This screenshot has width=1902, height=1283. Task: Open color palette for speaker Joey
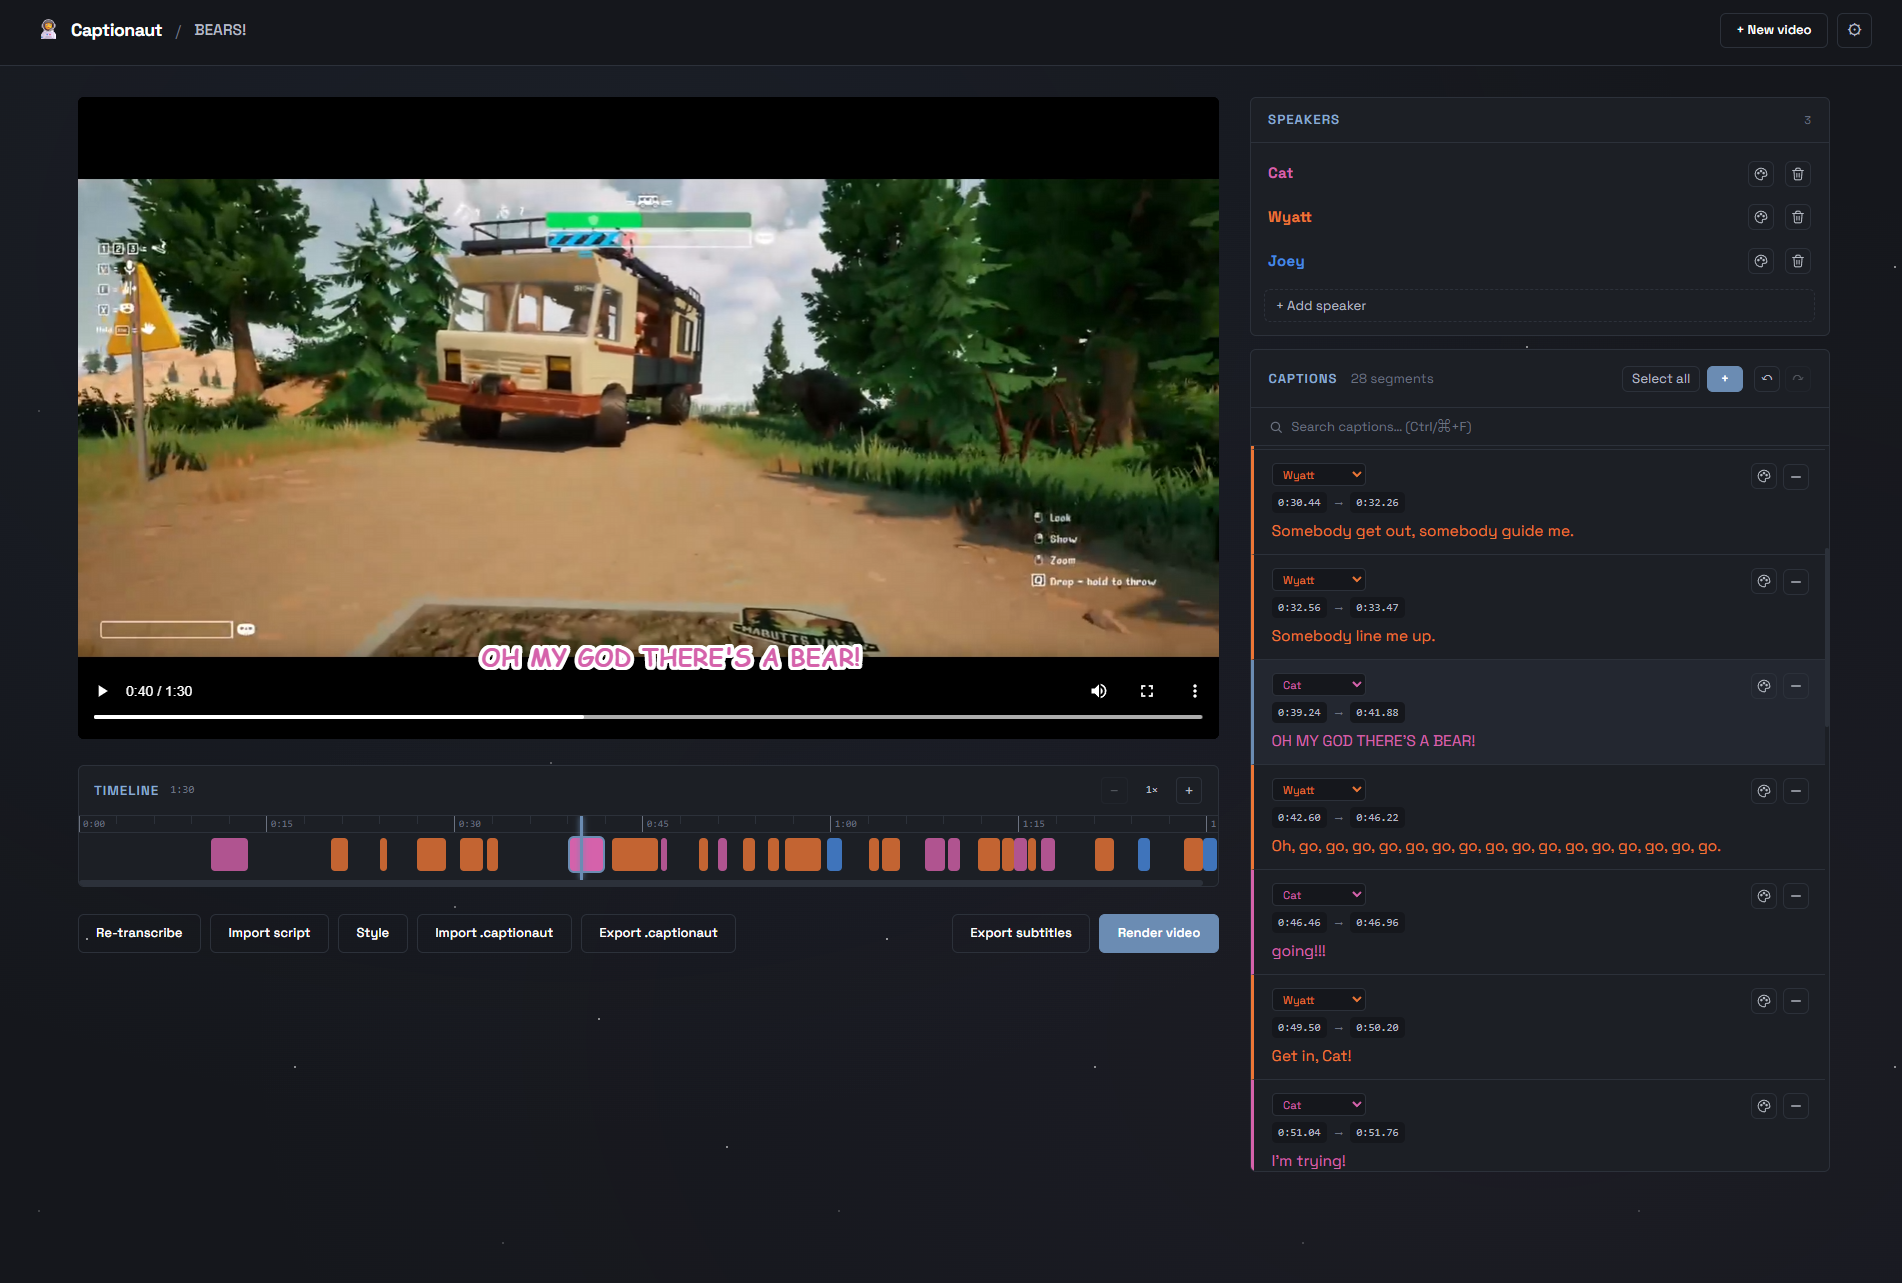tap(1761, 261)
